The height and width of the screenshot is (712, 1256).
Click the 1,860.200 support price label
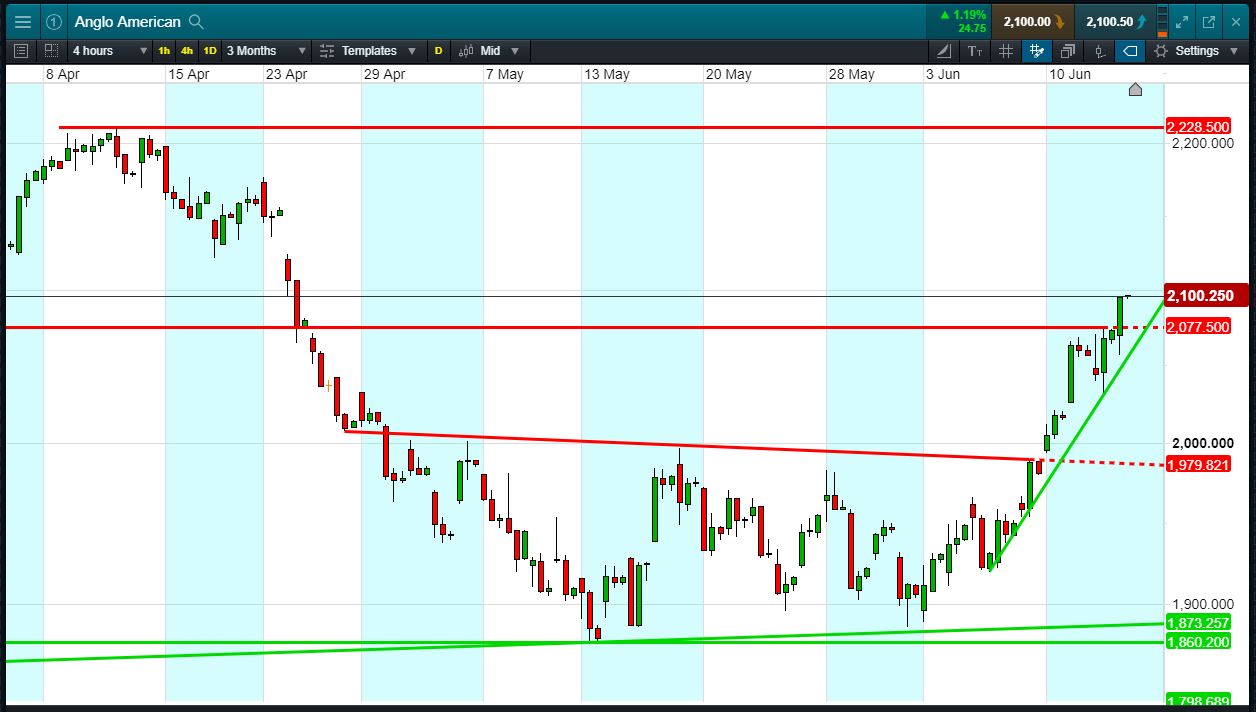pos(1198,641)
